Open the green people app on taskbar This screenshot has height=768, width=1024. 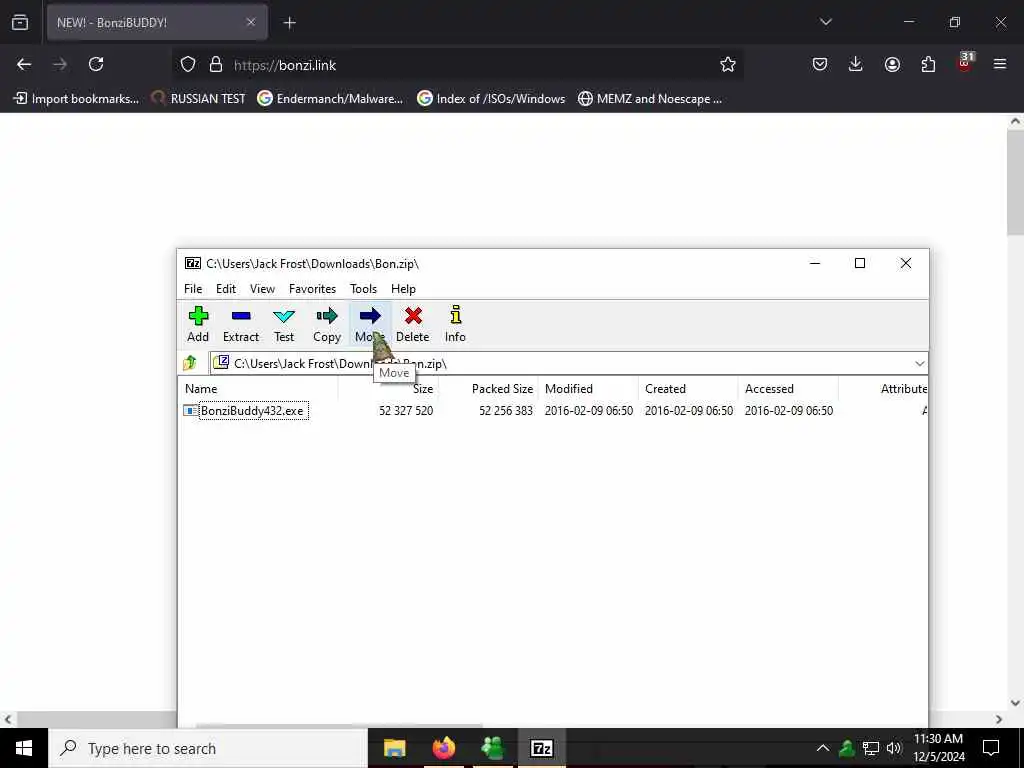(492, 748)
